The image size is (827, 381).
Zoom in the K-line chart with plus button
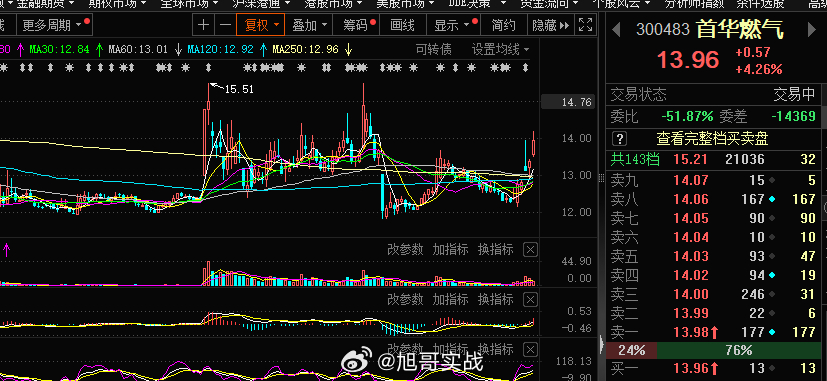[x=204, y=25]
